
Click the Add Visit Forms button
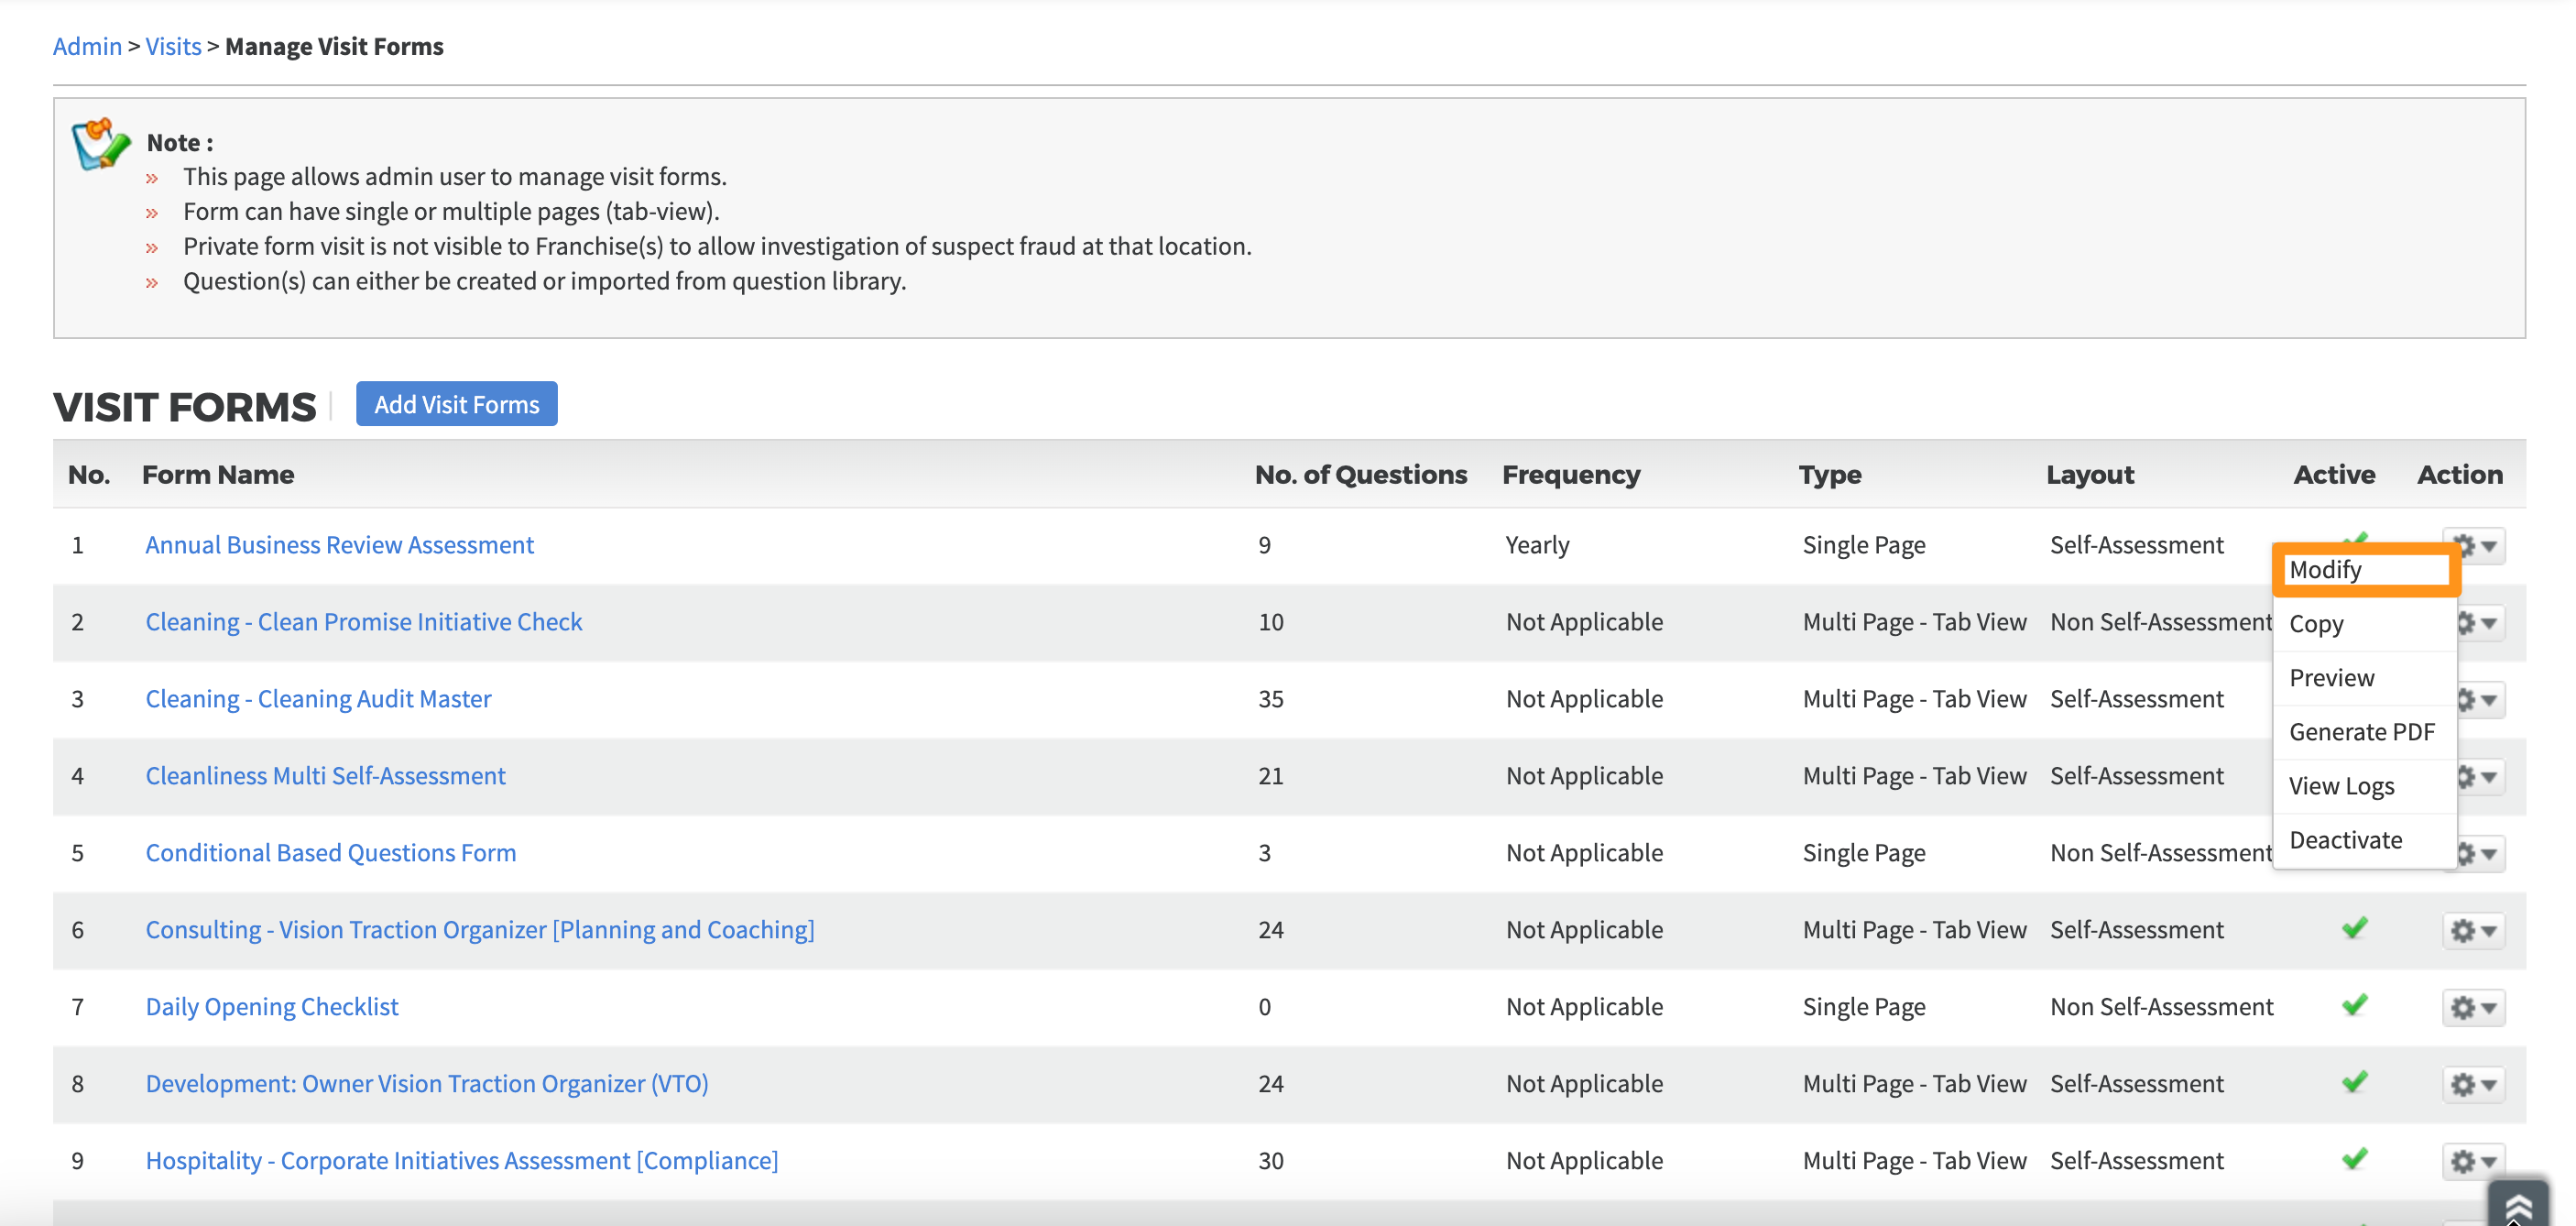pyautogui.click(x=457, y=404)
